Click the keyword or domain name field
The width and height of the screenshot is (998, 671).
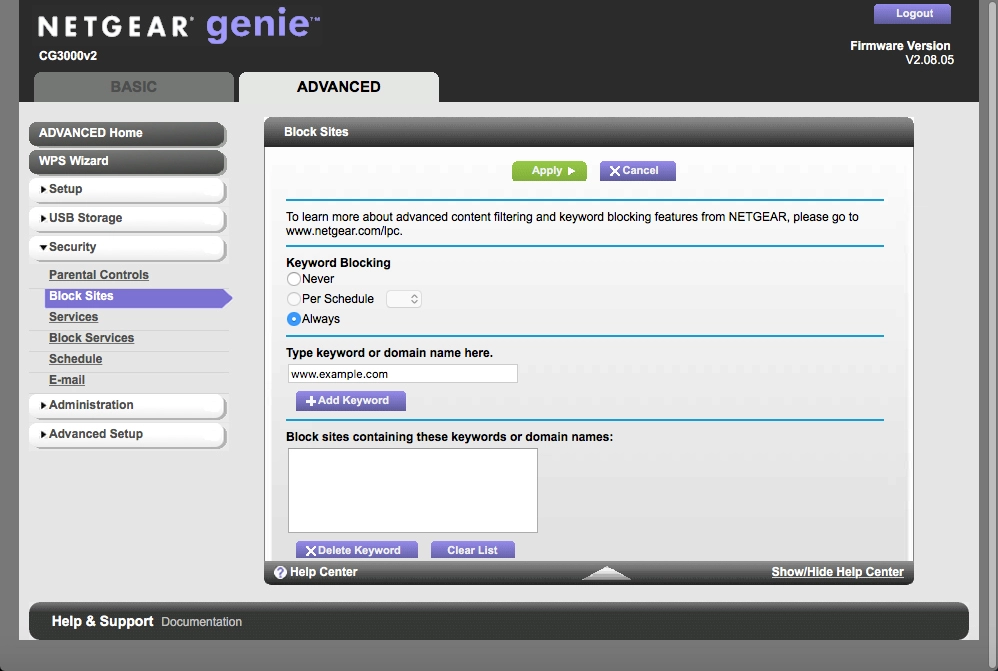[402, 374]
